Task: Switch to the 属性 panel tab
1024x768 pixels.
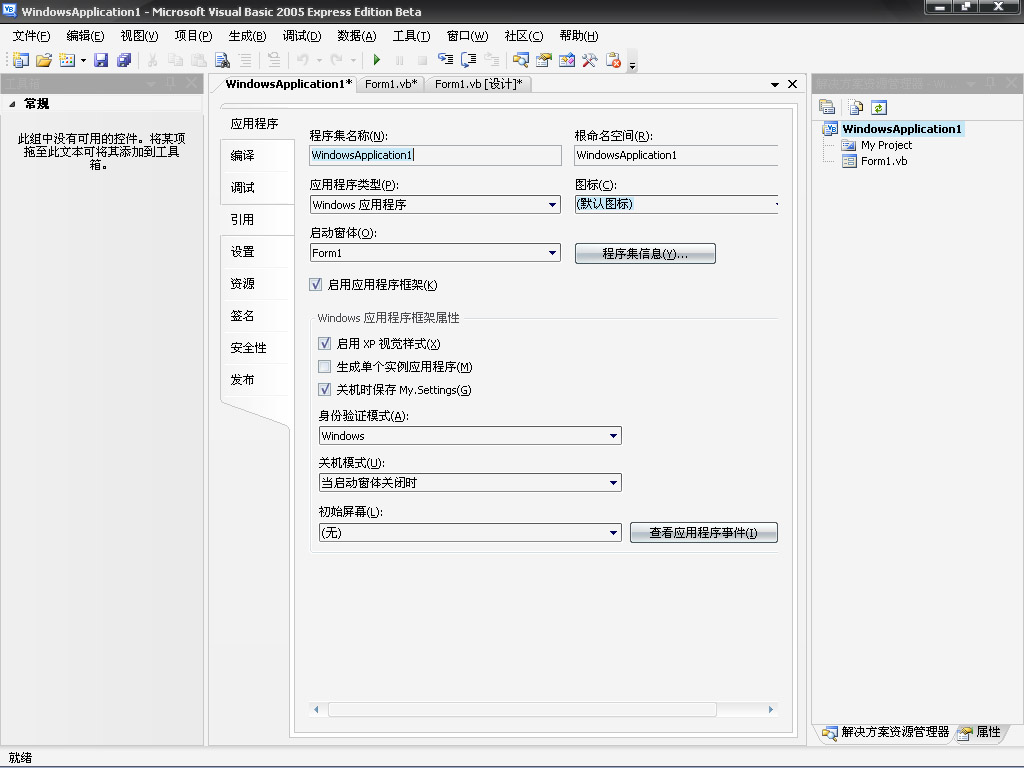Action: (x=980, y=732)
